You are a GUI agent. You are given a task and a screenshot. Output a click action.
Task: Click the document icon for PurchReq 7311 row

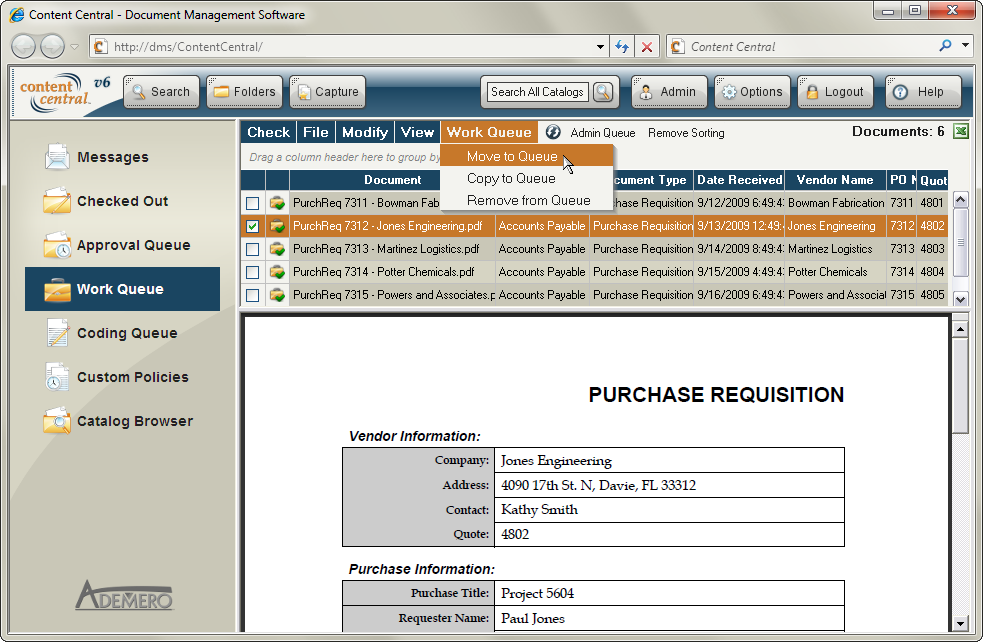(277, 203)
